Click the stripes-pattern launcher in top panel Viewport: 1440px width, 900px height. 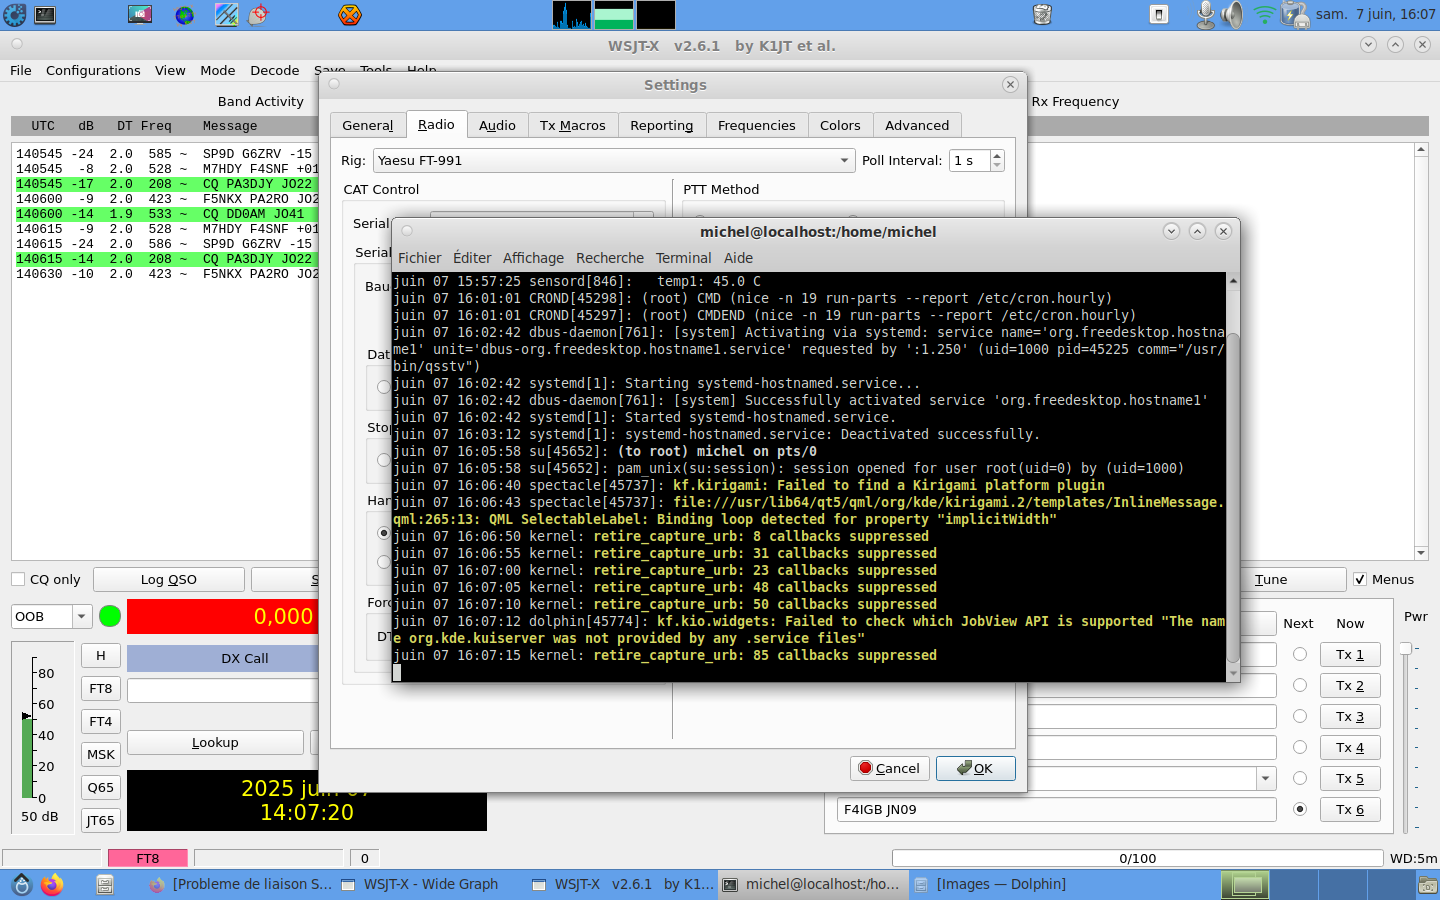[227, 14]
